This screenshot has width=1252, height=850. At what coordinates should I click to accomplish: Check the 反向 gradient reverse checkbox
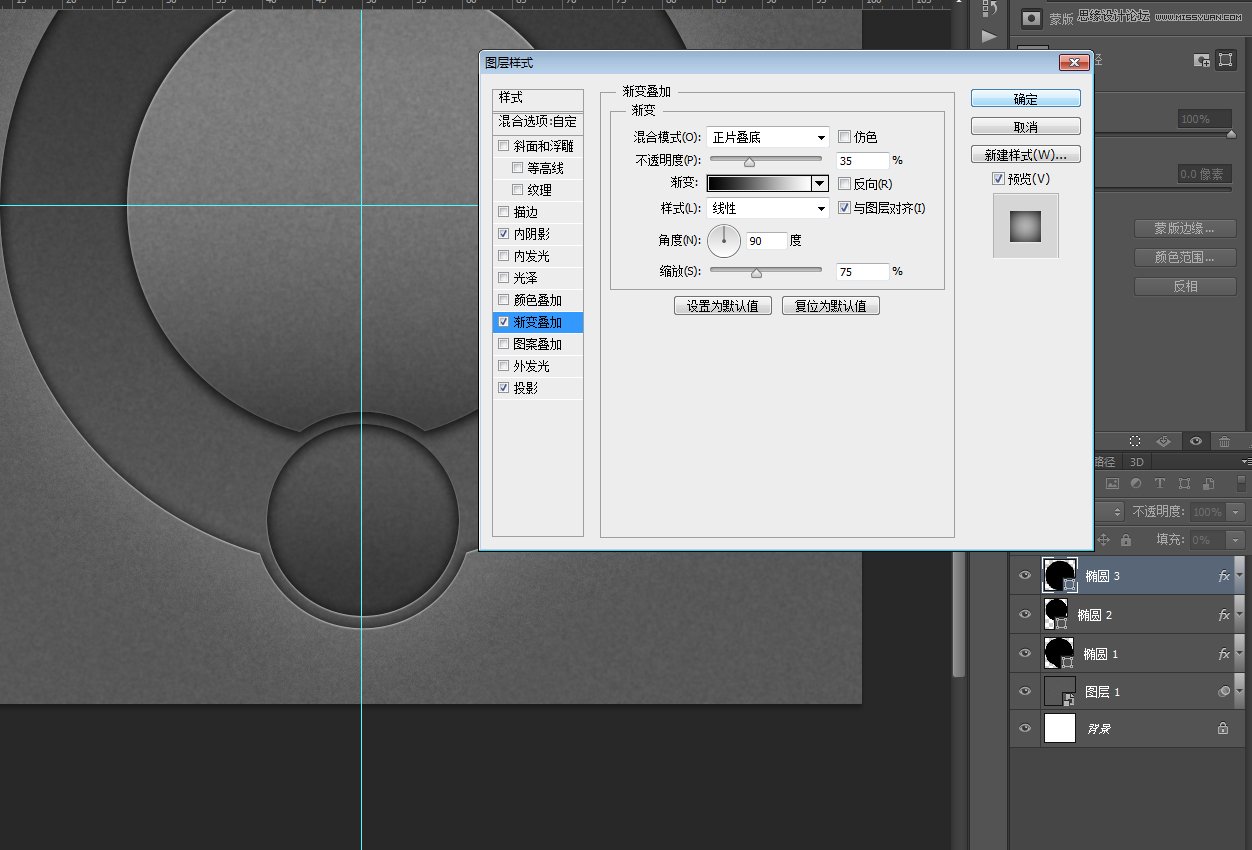(845, 183)
